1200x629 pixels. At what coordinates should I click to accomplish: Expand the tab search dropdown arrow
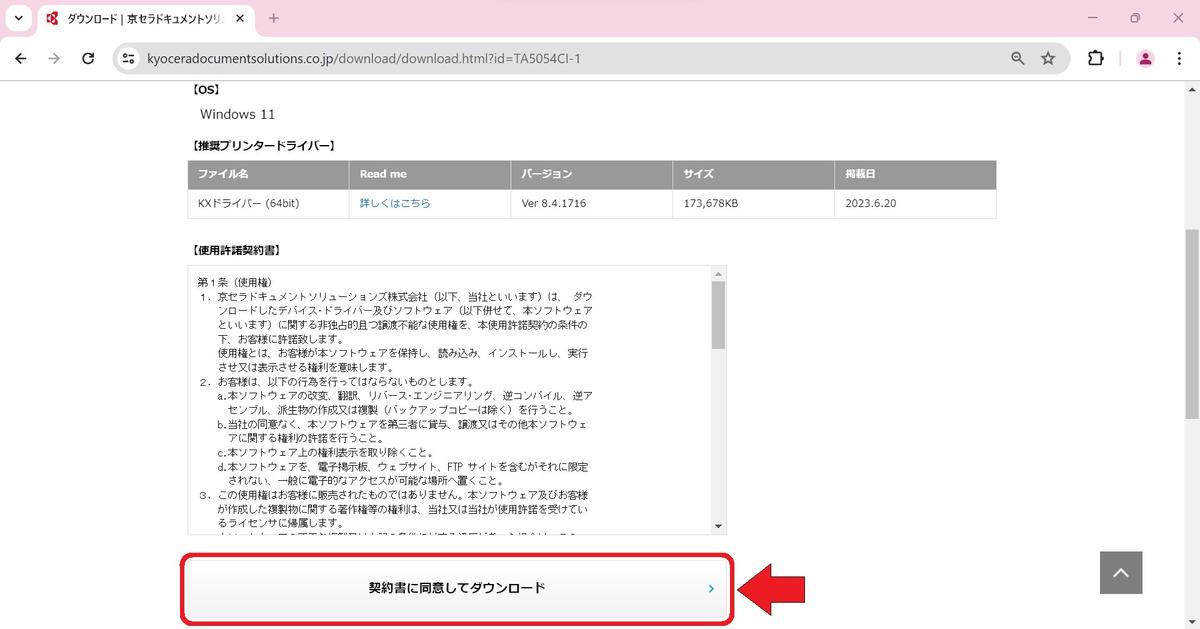tap(18, 18)
